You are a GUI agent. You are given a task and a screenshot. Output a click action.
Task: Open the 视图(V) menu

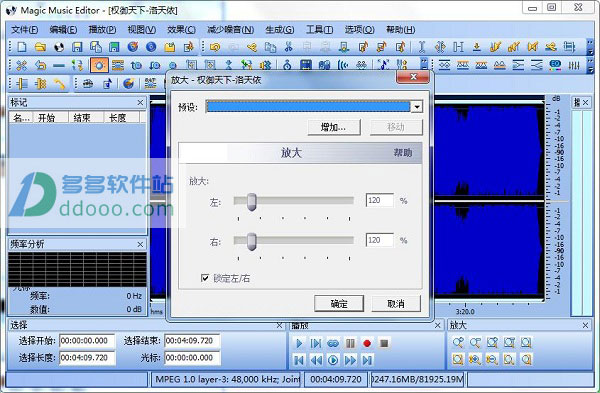pyautogui.click(x=142, y=29)
